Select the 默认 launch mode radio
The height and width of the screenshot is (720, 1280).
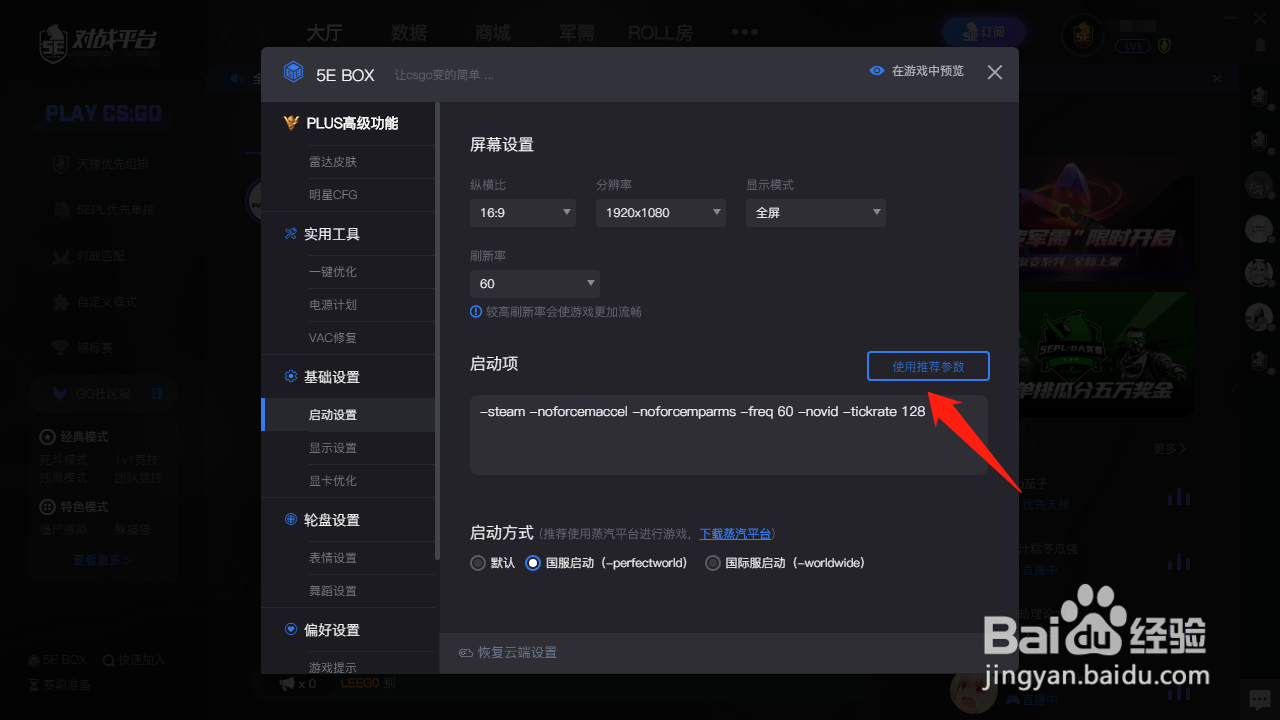click(477, 563)
